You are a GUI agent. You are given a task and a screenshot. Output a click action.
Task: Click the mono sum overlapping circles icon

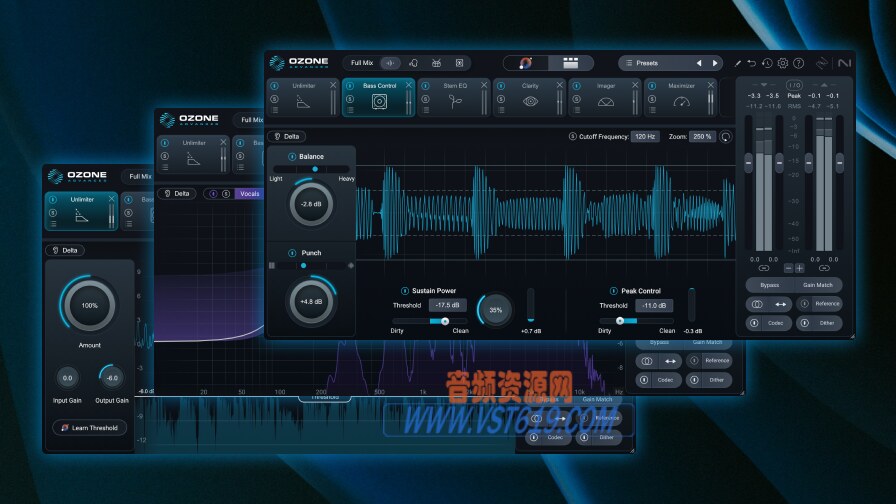coord(757,305)
